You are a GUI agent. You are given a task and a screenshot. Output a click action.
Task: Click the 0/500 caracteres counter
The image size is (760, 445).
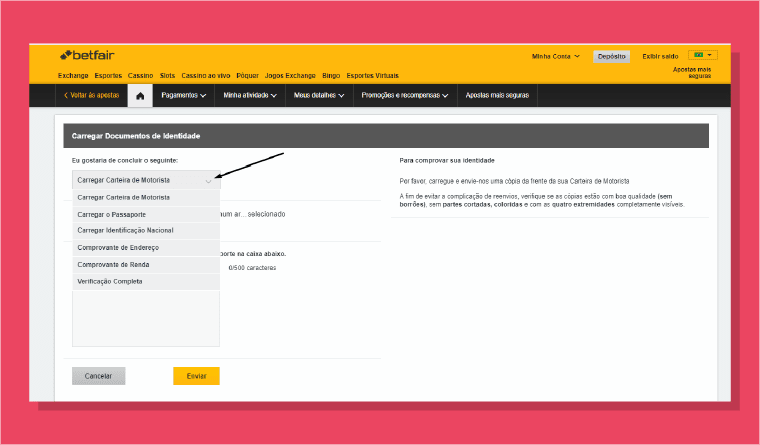click(252, 268)
